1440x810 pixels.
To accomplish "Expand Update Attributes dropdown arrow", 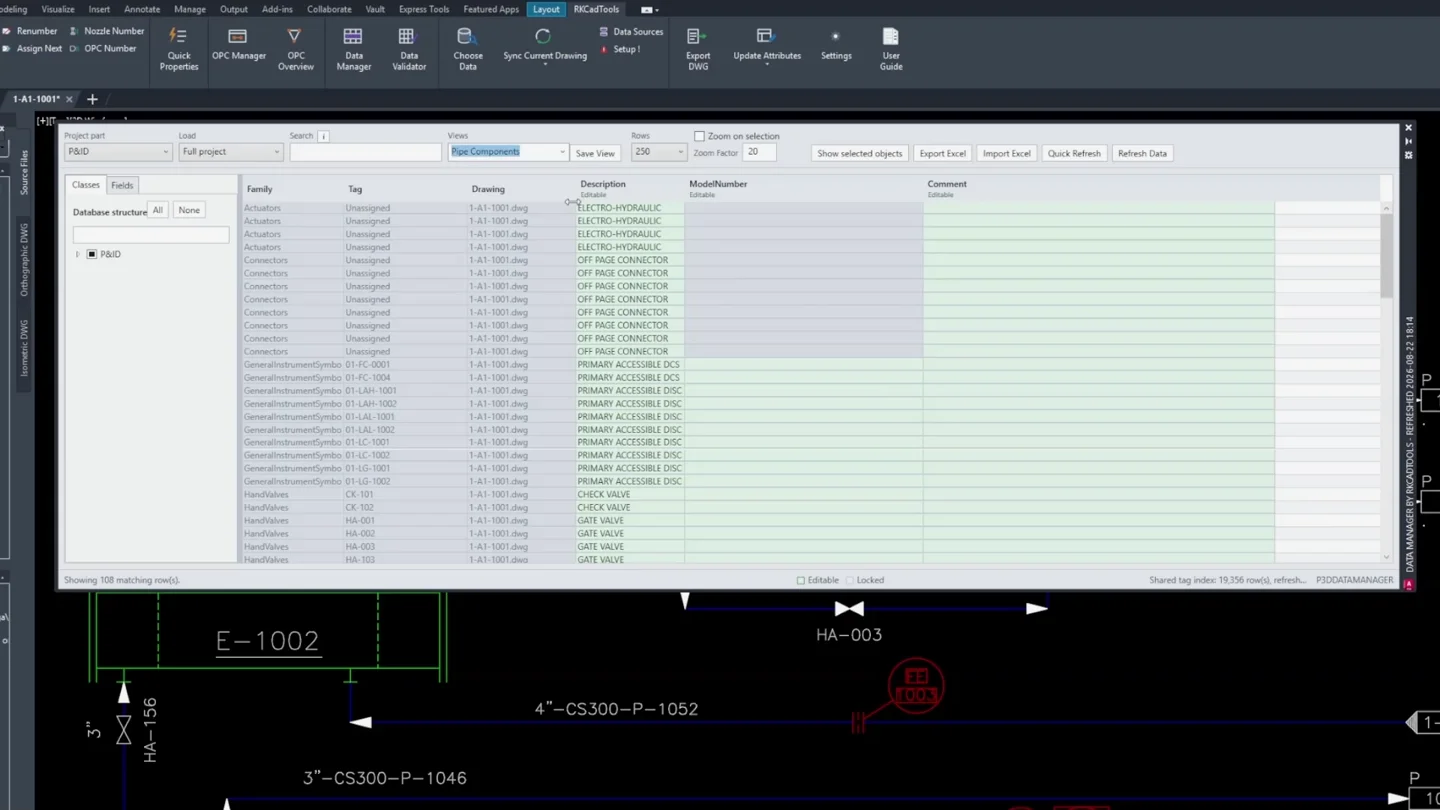I will pyautogui.click(x=767, y=65).
